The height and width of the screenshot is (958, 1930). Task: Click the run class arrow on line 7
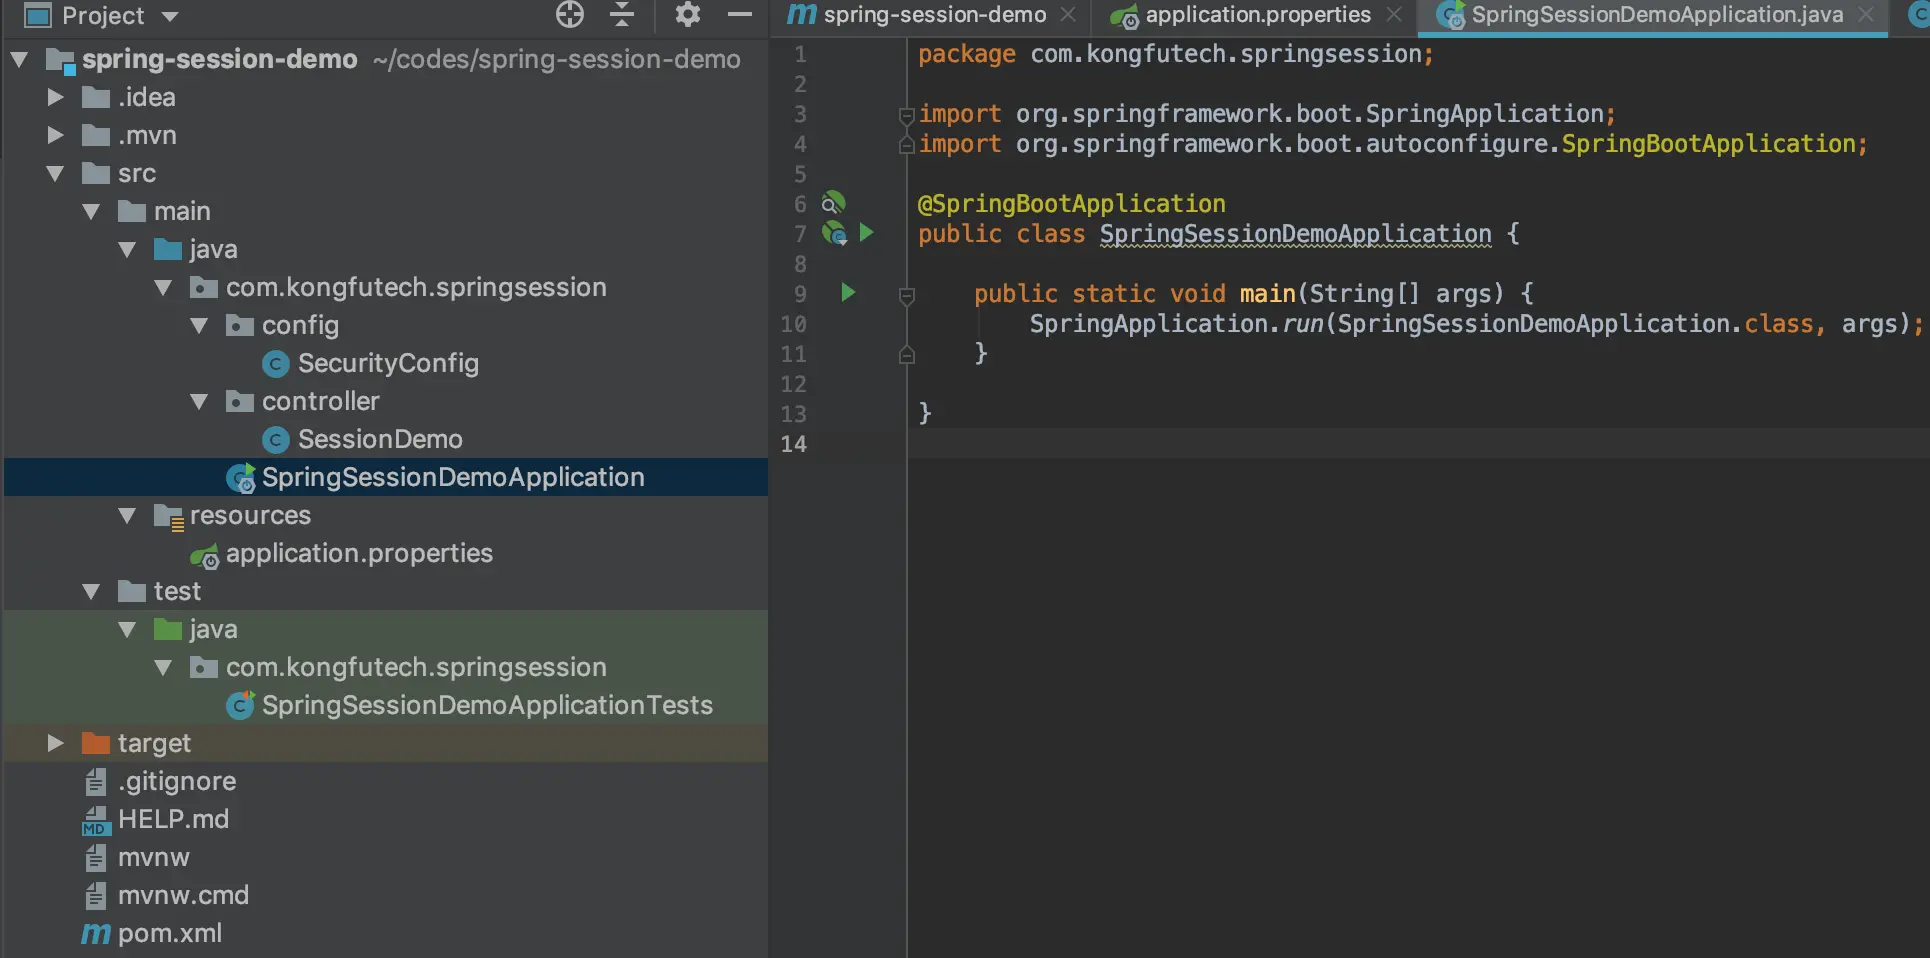(867, 233)
